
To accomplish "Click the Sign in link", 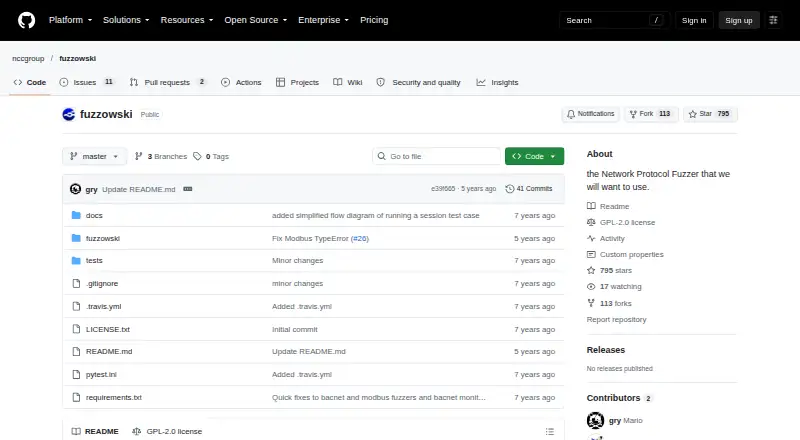I will (x=694, y=20).
